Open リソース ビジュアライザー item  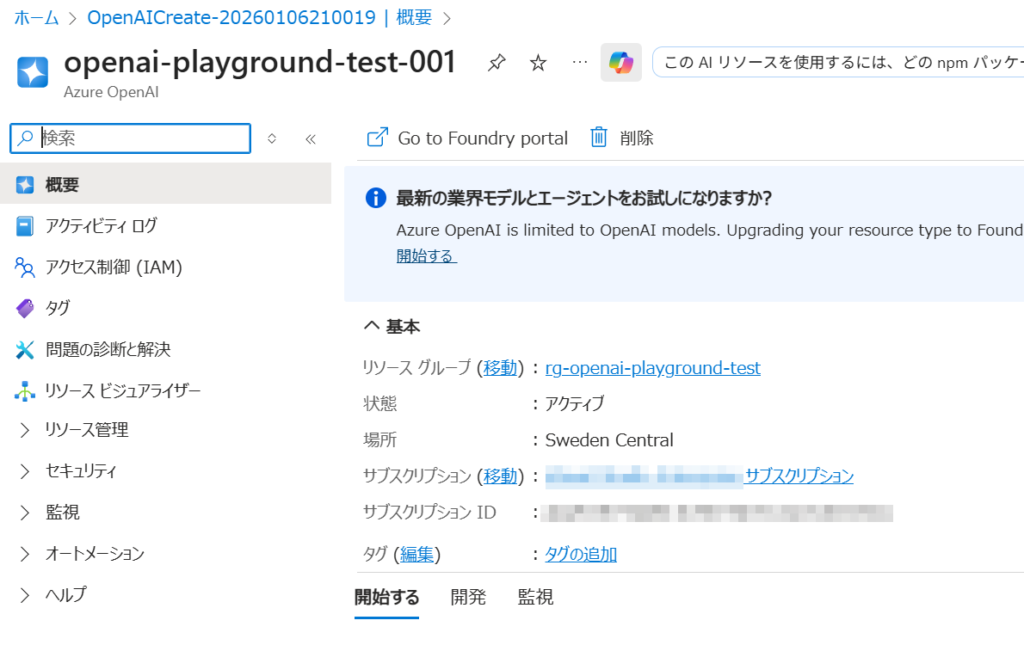point(122,390)
